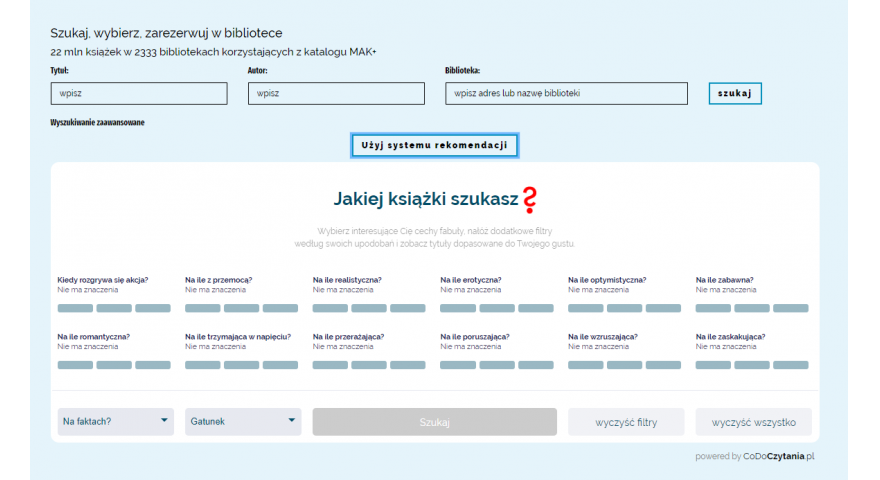Set 'Na ile realistyczna?' to highest level
Screen dimensions: 880x480
[408, 308]
